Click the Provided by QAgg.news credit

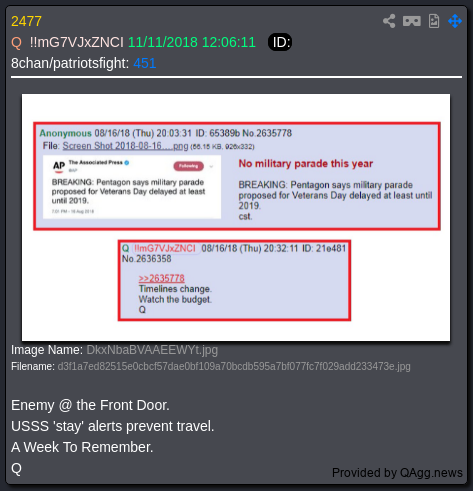tap(397, 473)
